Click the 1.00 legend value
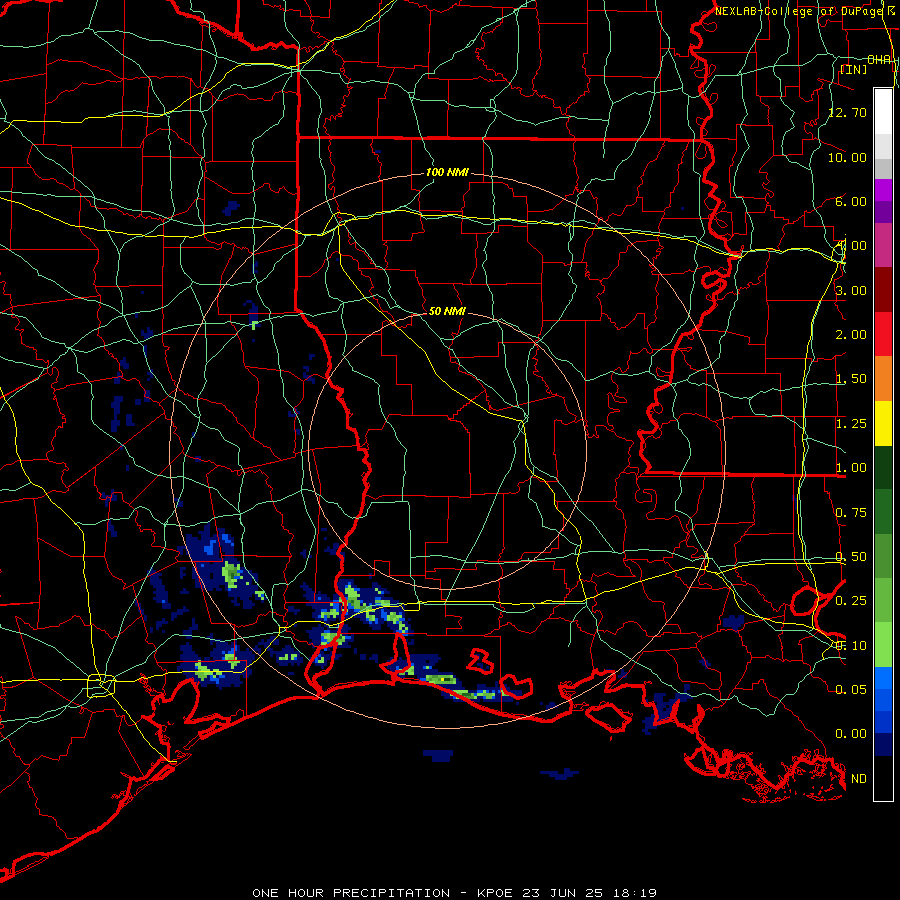The height and width of the screenshot is (900, 900). (x=851, y=468)
